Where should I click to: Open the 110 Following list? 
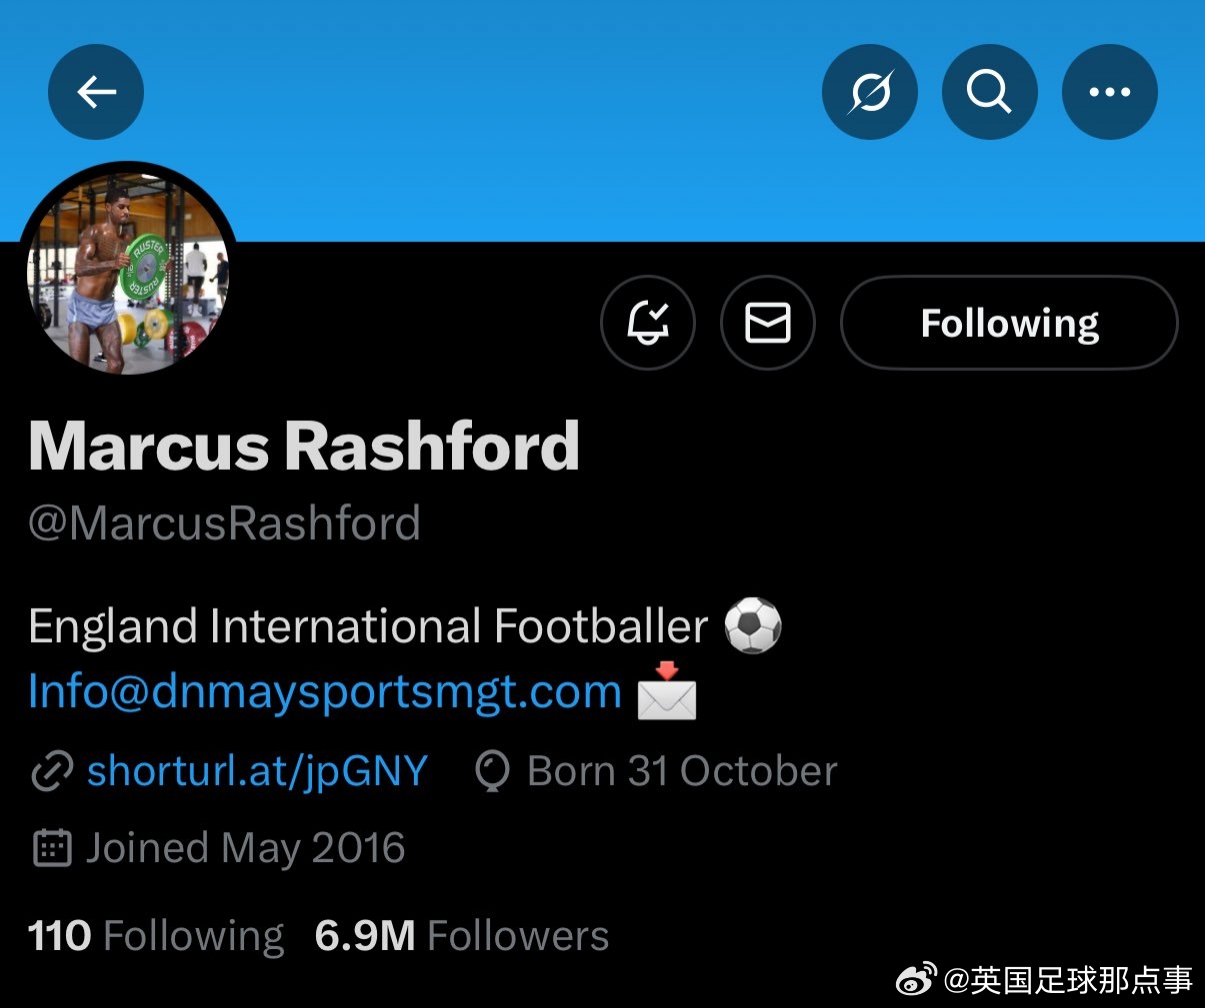coord(156,936)
